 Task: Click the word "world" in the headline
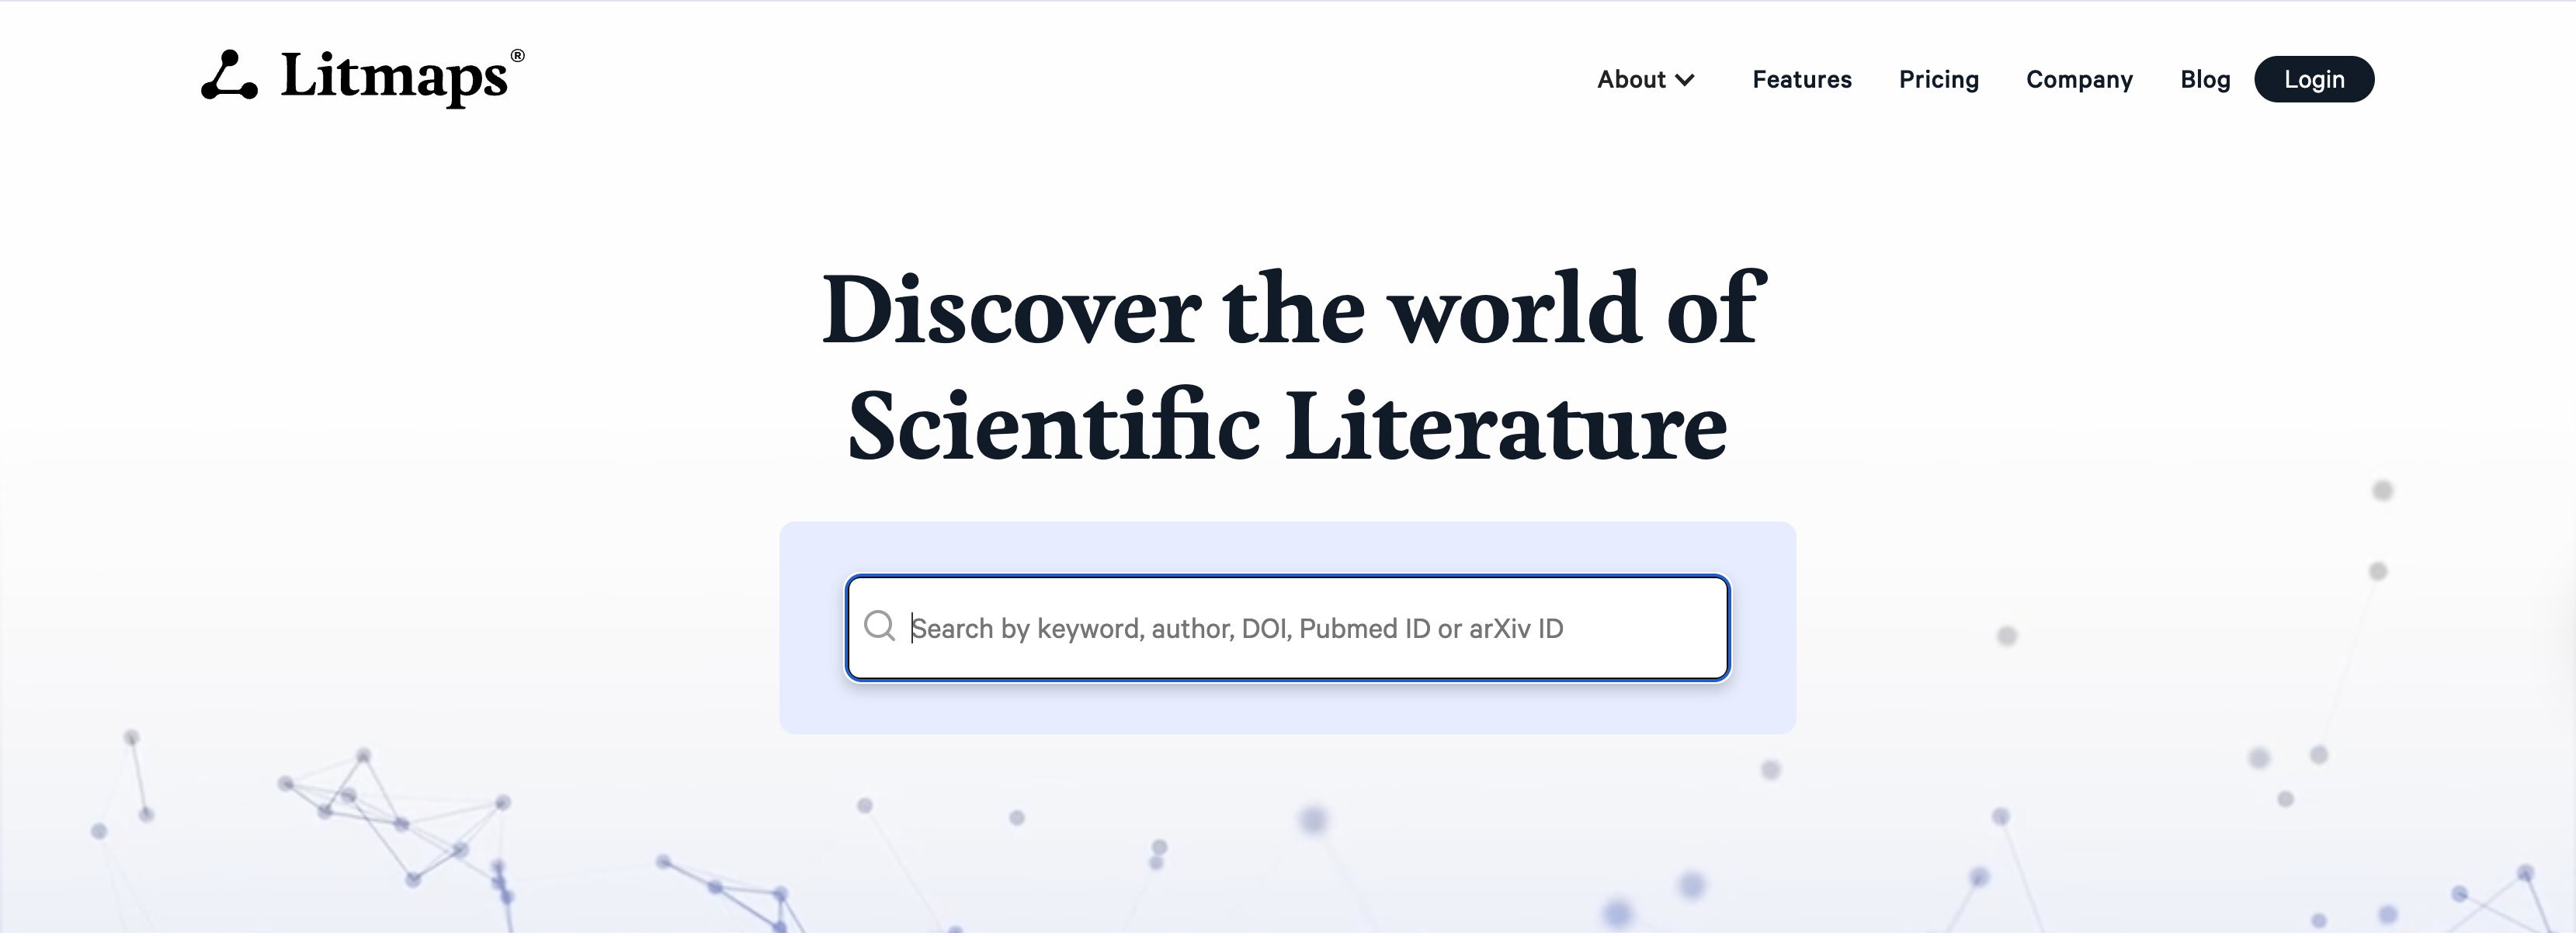[1515, 310]
